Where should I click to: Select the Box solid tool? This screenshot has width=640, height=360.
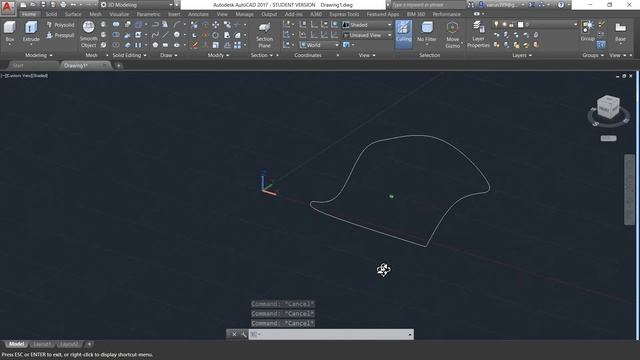tap(10, 31)
